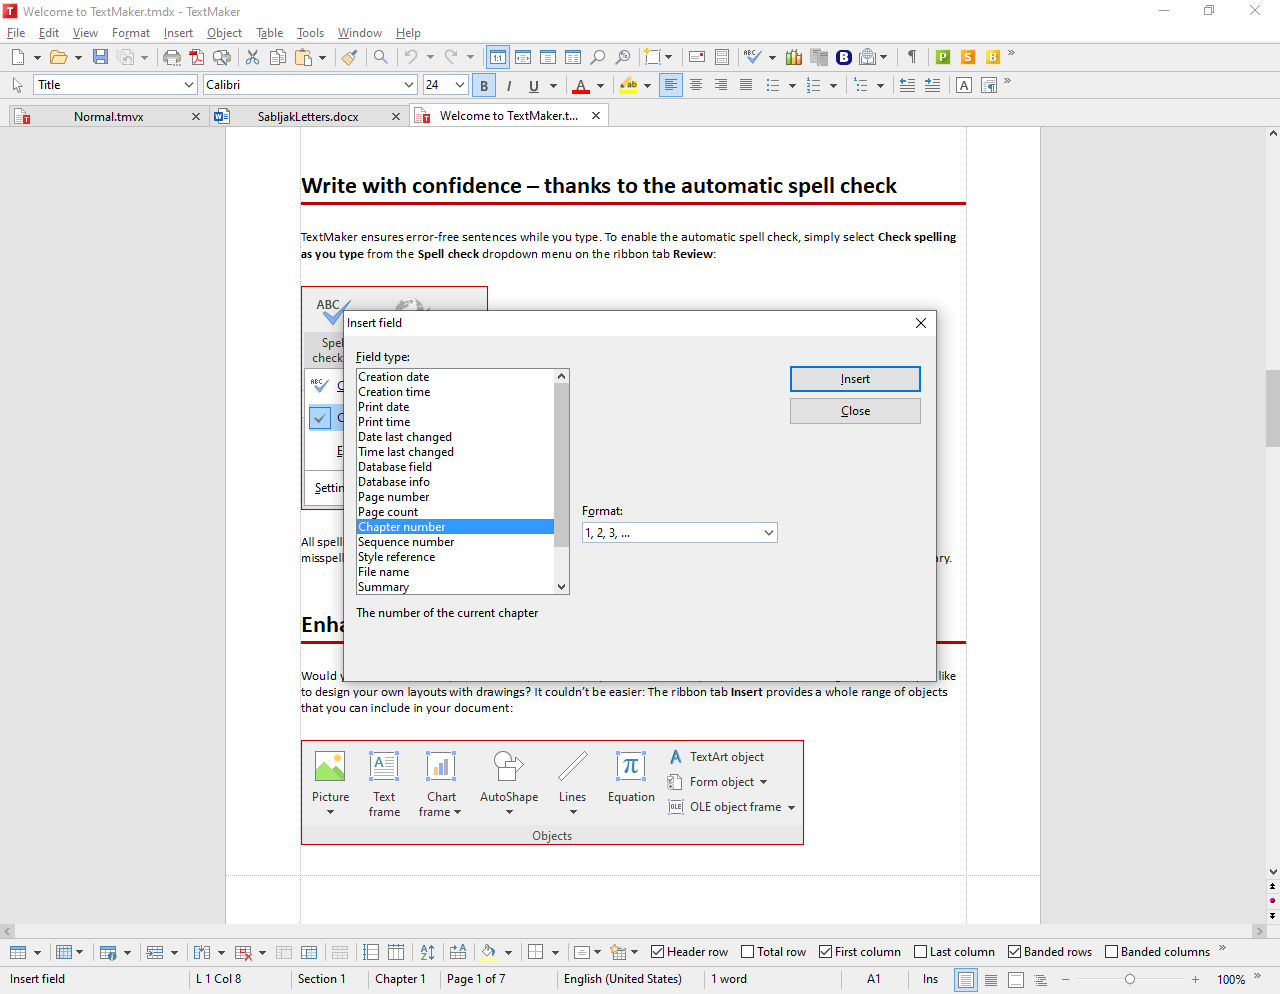Open the File menu
The height and width of the screenshot is (994, 1280).
(16, 33)
